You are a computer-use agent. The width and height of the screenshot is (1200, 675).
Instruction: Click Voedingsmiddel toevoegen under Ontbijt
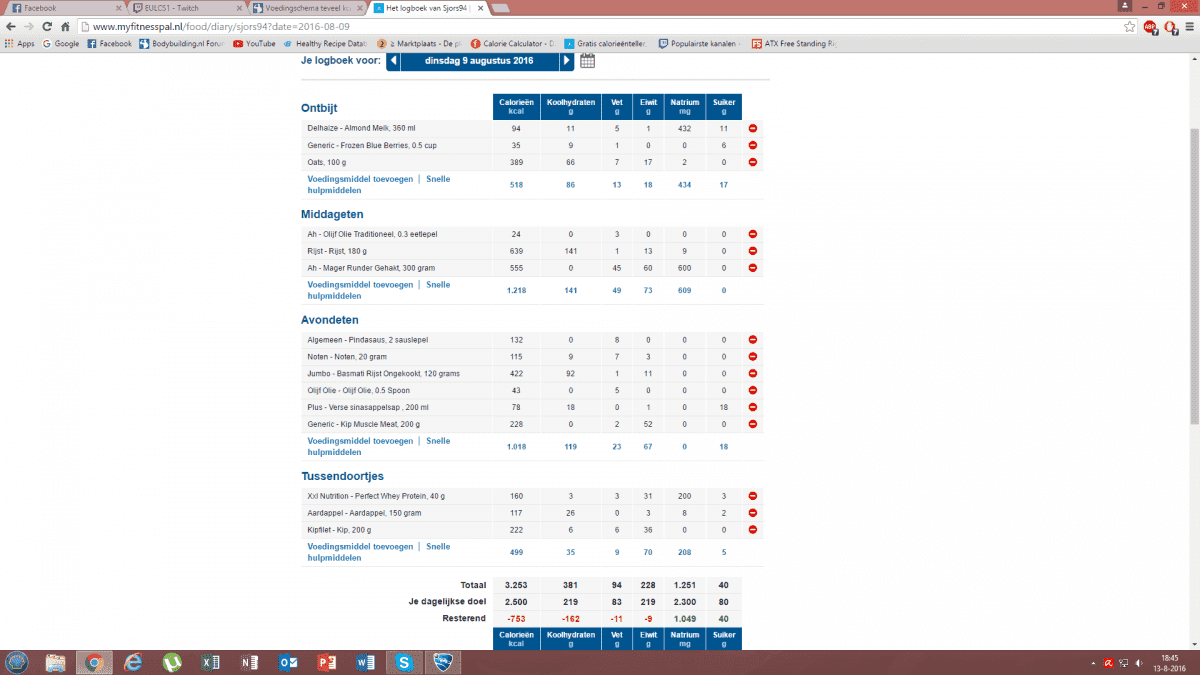(360, 179)
